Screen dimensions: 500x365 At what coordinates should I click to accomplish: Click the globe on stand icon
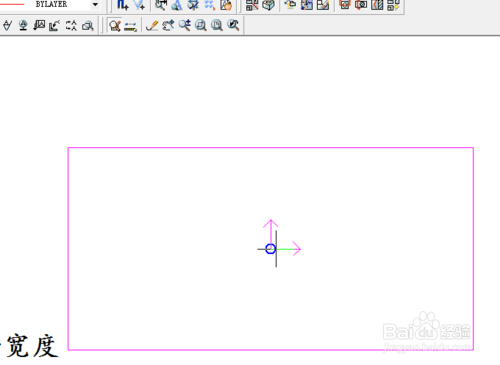(x=23, y=25)
